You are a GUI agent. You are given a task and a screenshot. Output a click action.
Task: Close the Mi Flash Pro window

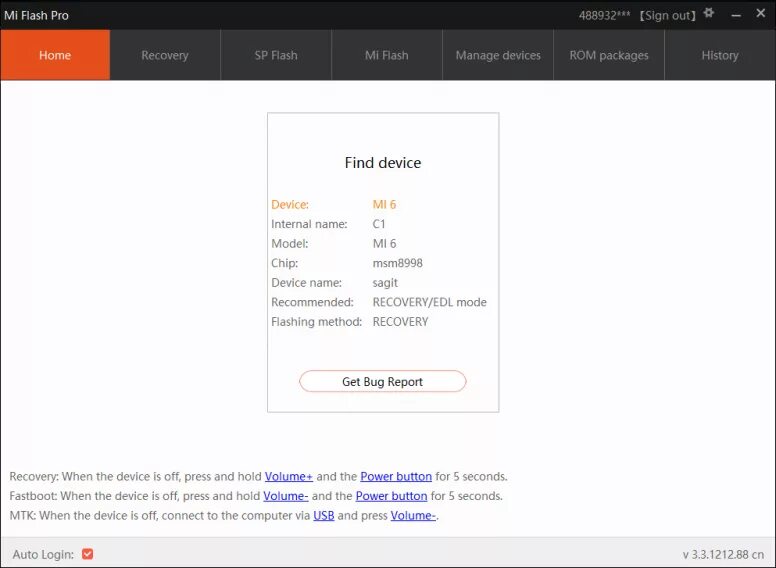(761, 13)
